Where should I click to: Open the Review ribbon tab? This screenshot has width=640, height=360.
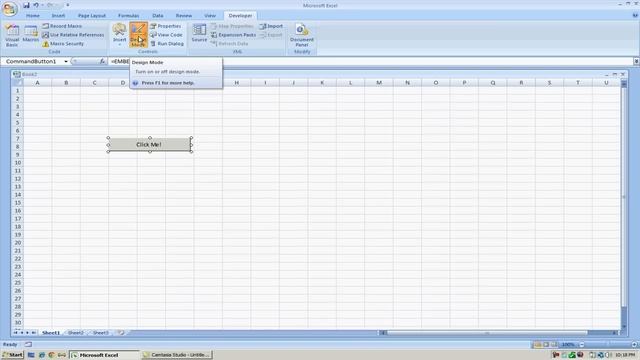184,16
